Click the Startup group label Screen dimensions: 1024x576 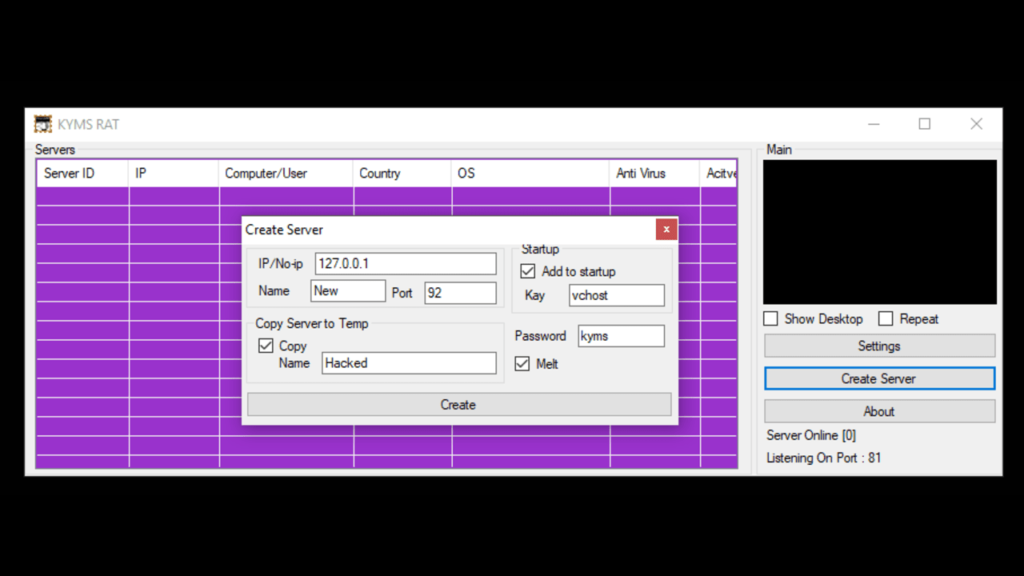tap(540, 249)
